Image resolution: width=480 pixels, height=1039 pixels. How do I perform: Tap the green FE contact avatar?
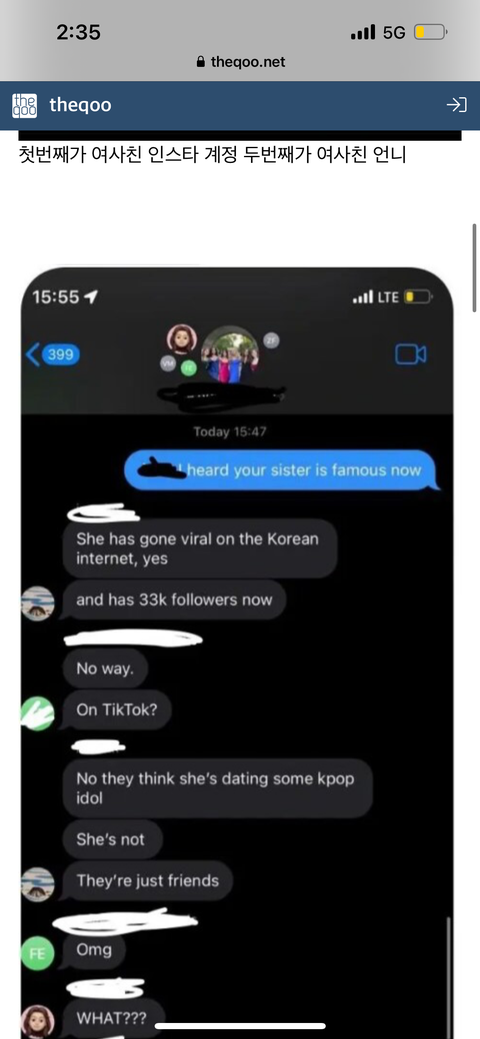click(37, 954)
